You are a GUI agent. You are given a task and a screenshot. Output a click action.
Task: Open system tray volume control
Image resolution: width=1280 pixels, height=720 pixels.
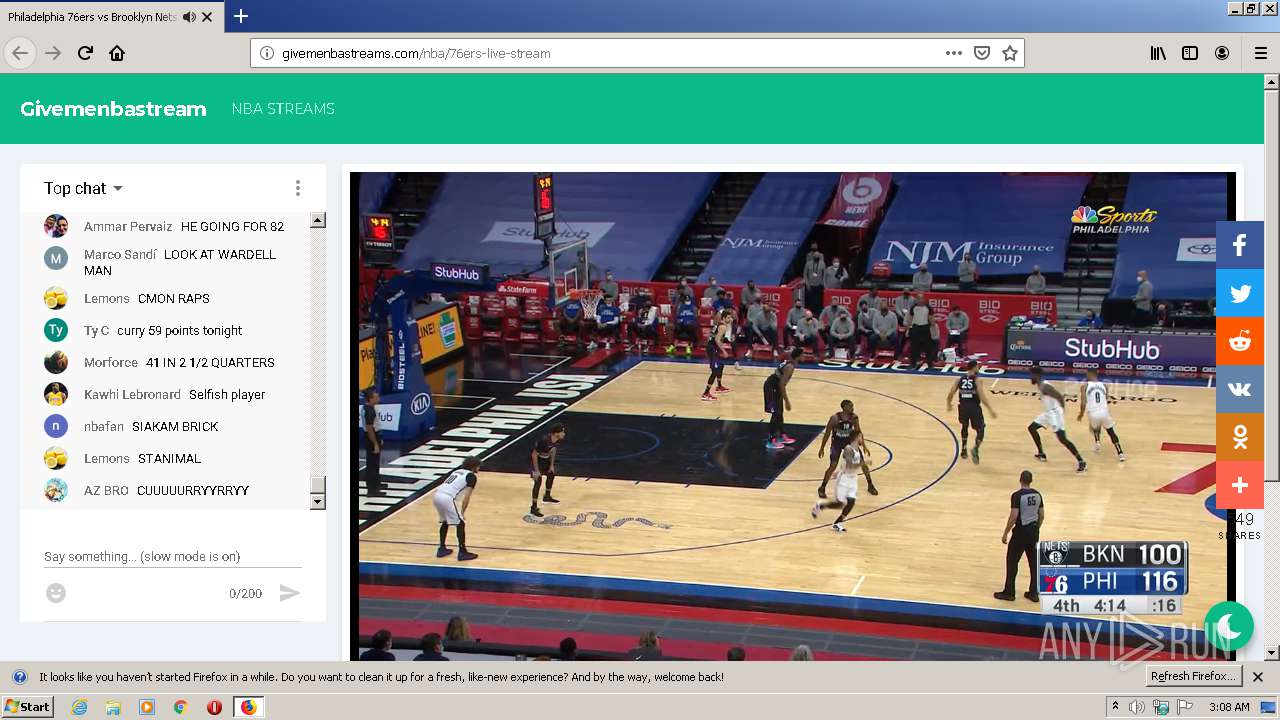[x=1137, y=707]
